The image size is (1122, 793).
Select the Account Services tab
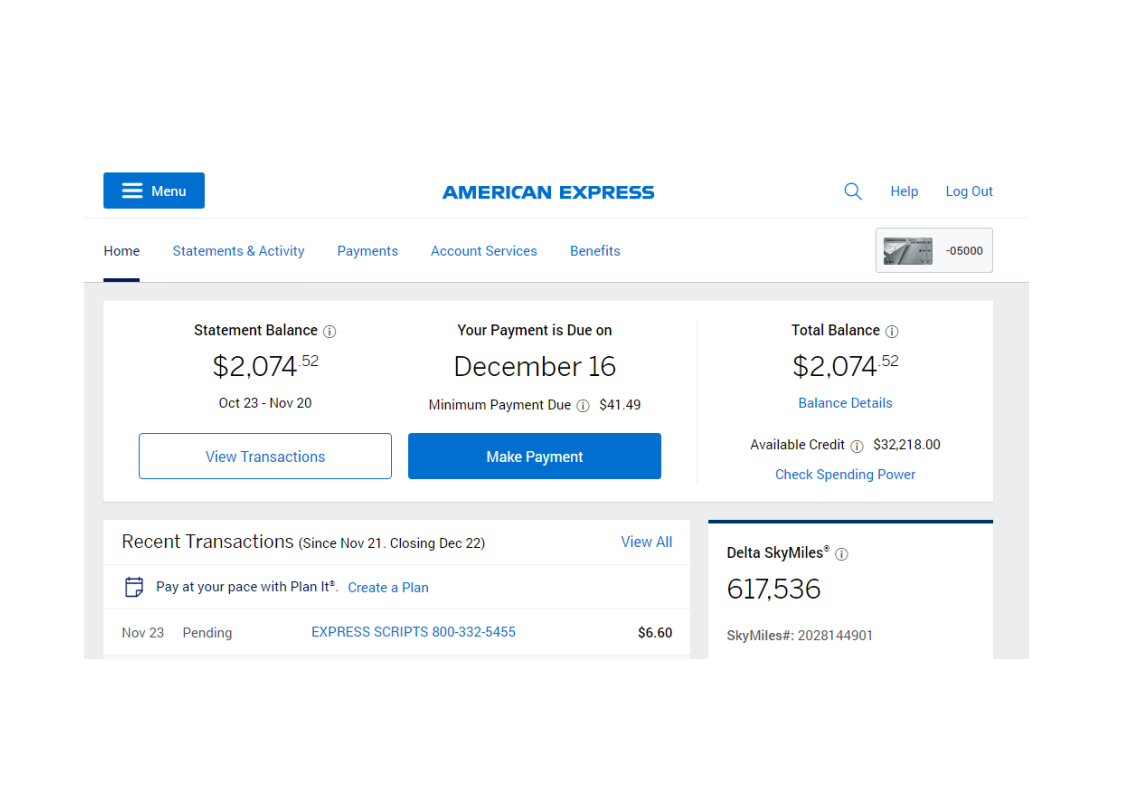tap(484, 251)
